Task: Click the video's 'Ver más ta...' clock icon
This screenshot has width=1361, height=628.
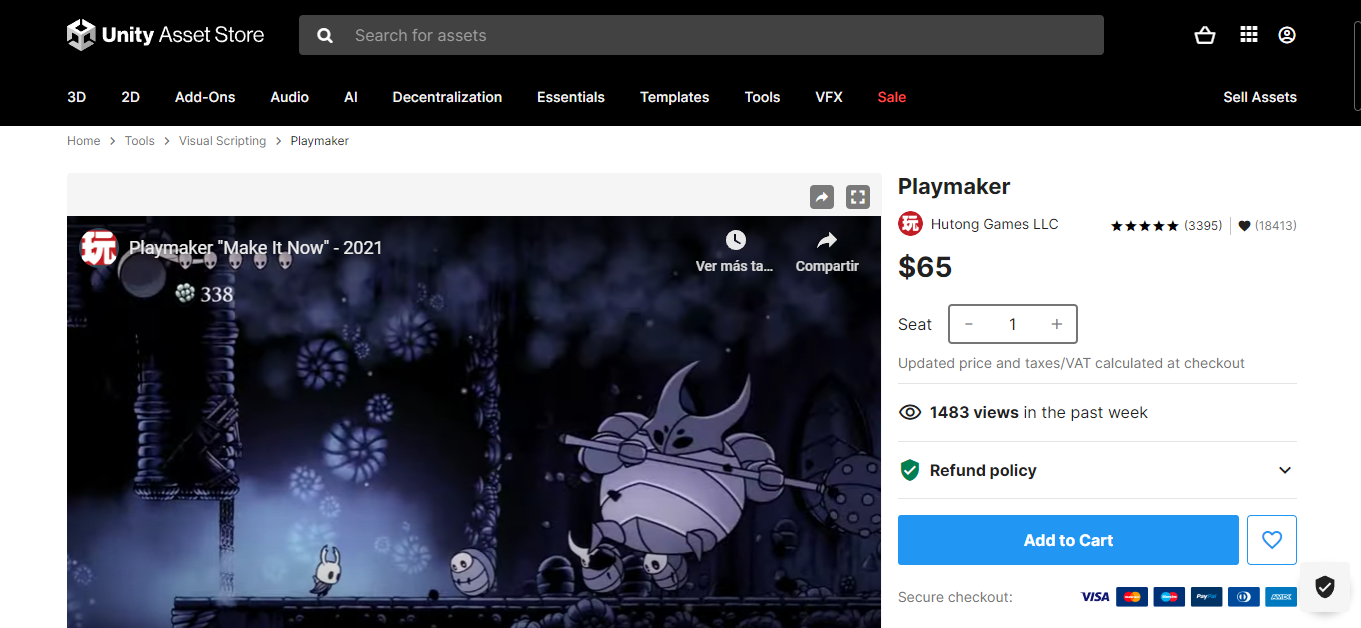Action: click(x=735, y=240)
